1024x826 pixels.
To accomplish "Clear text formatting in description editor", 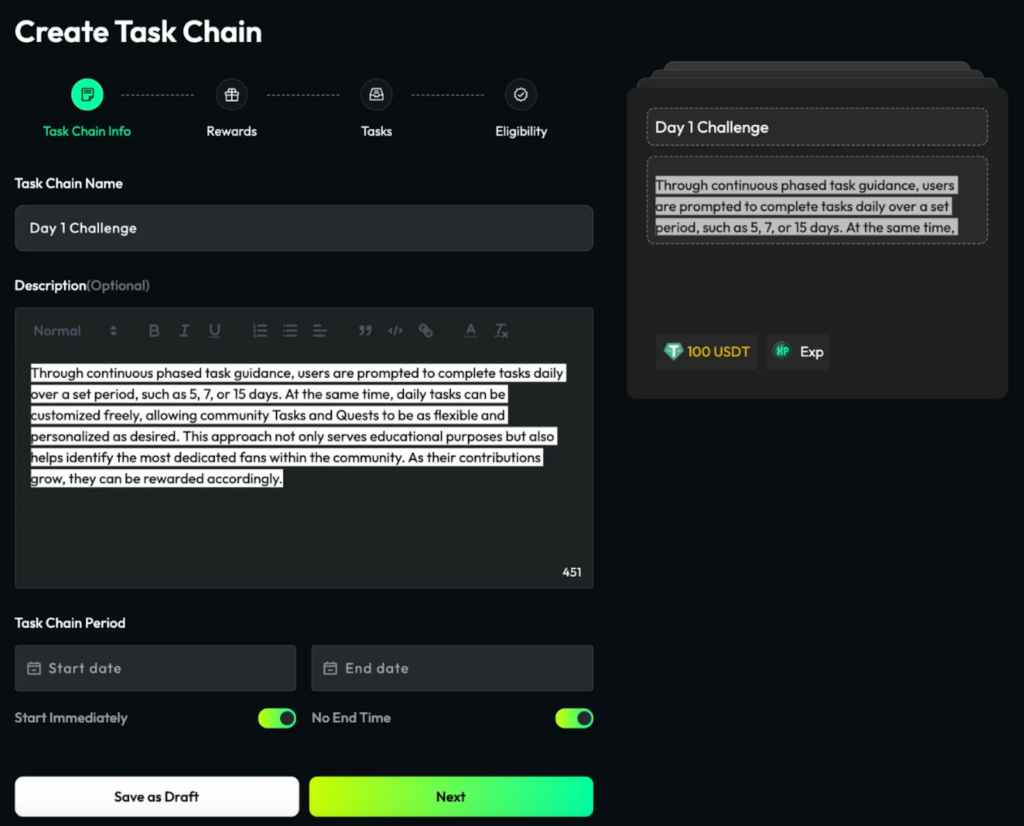I will (x=501, y=331).
